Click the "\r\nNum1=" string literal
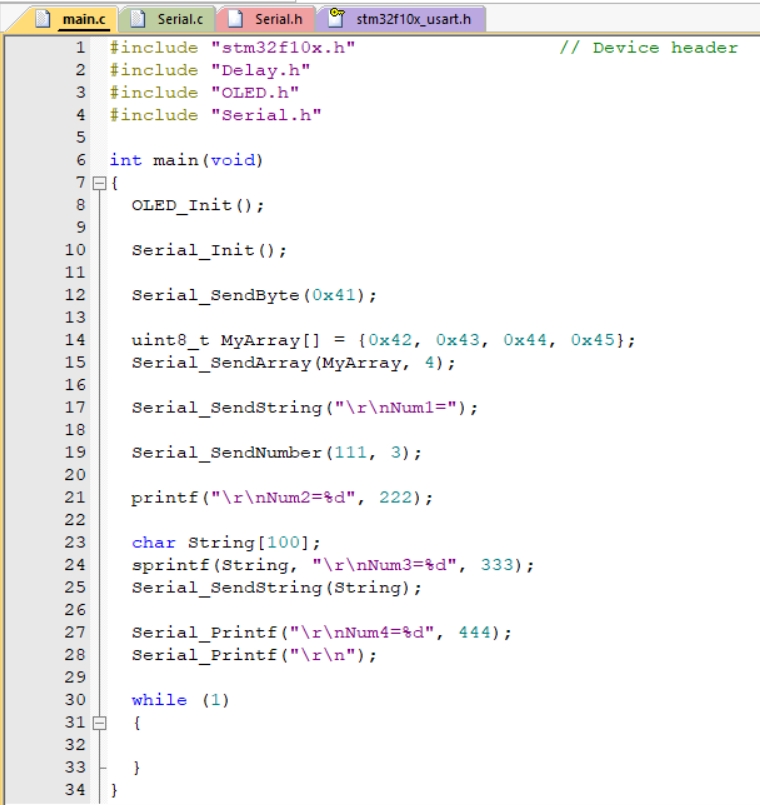 pos(395,408)
